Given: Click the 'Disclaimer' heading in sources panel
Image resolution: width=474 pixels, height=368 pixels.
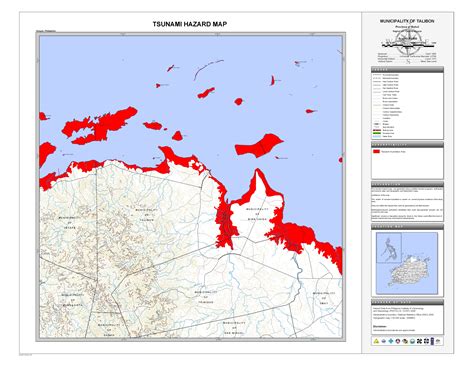Looking at the screenshot, I should click(x=380, y=327).
